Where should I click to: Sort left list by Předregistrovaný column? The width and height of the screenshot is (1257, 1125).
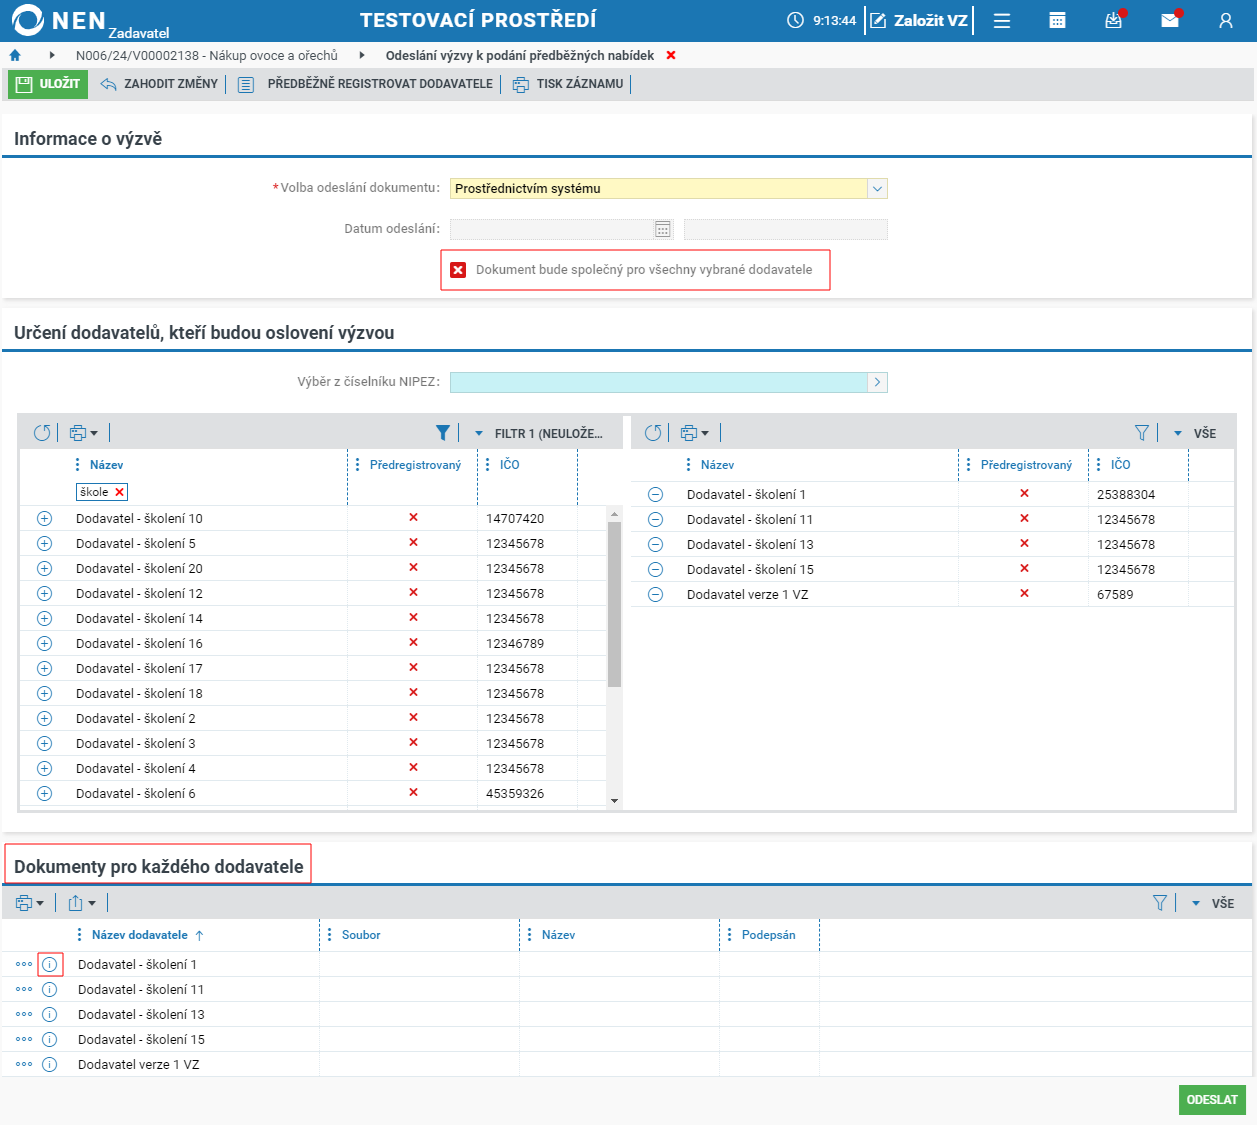416,465
